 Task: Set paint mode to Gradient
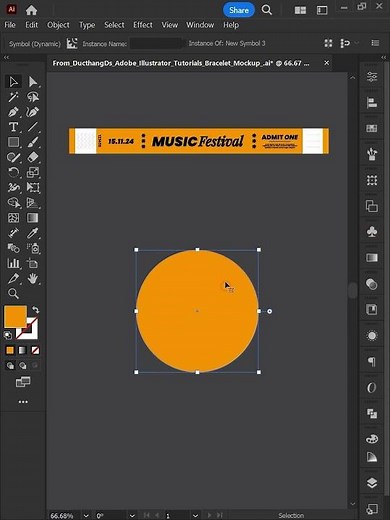tap(23, 350)
